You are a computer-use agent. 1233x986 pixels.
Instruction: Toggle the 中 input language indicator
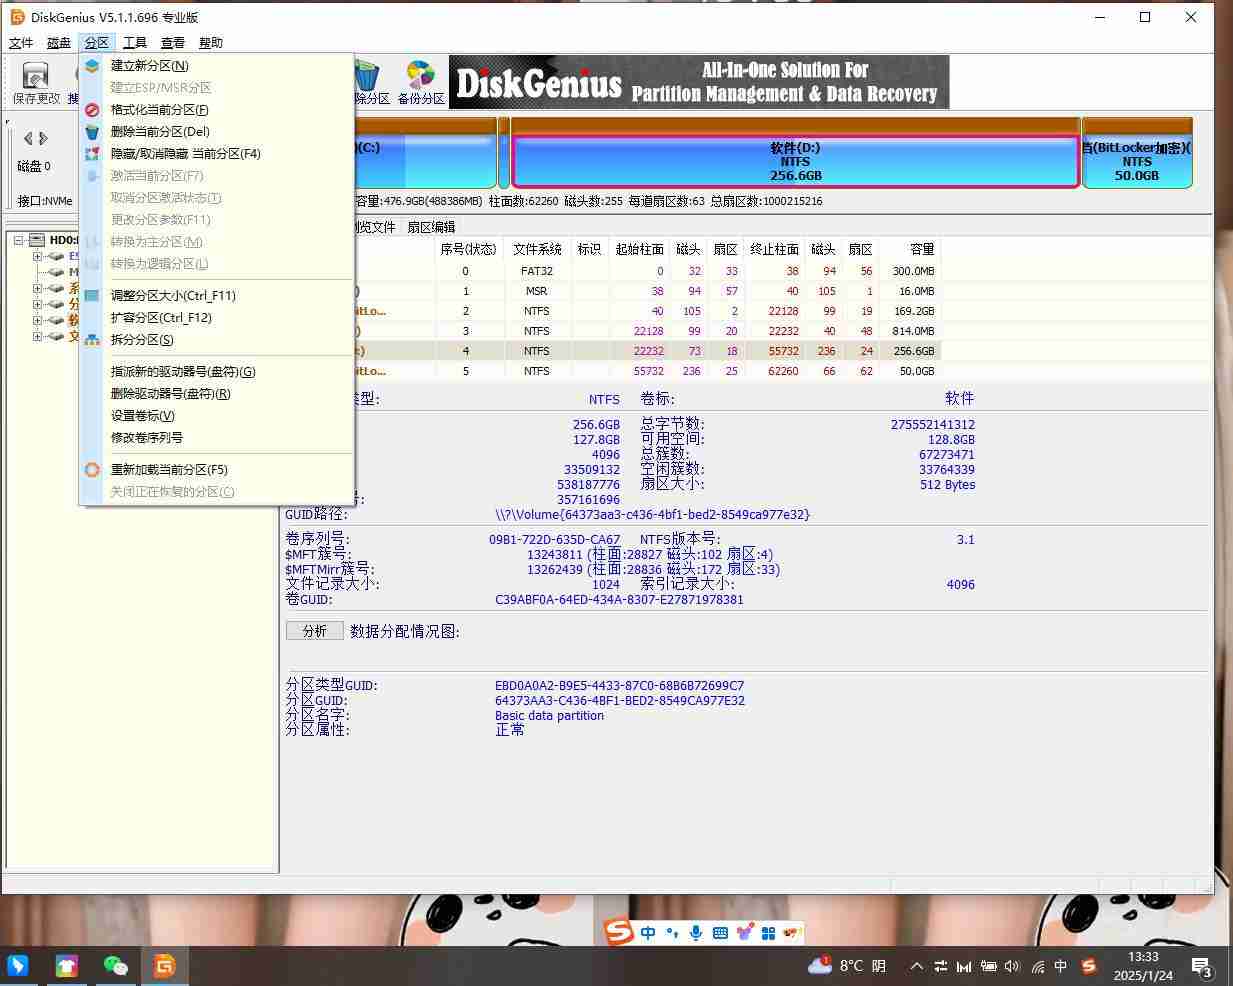tap(1061, 967)
